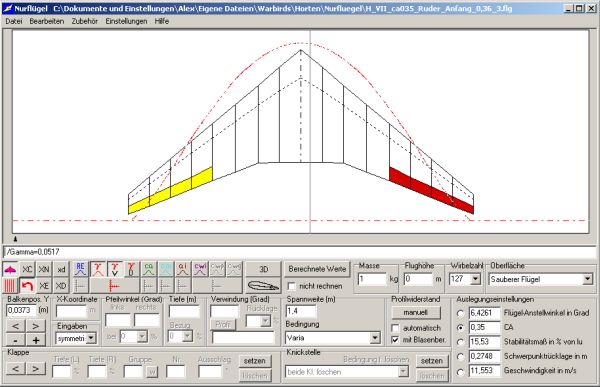The image size is (600, 387).
Task: Open the Zubehör menu
Action: [x=85, y=21]
